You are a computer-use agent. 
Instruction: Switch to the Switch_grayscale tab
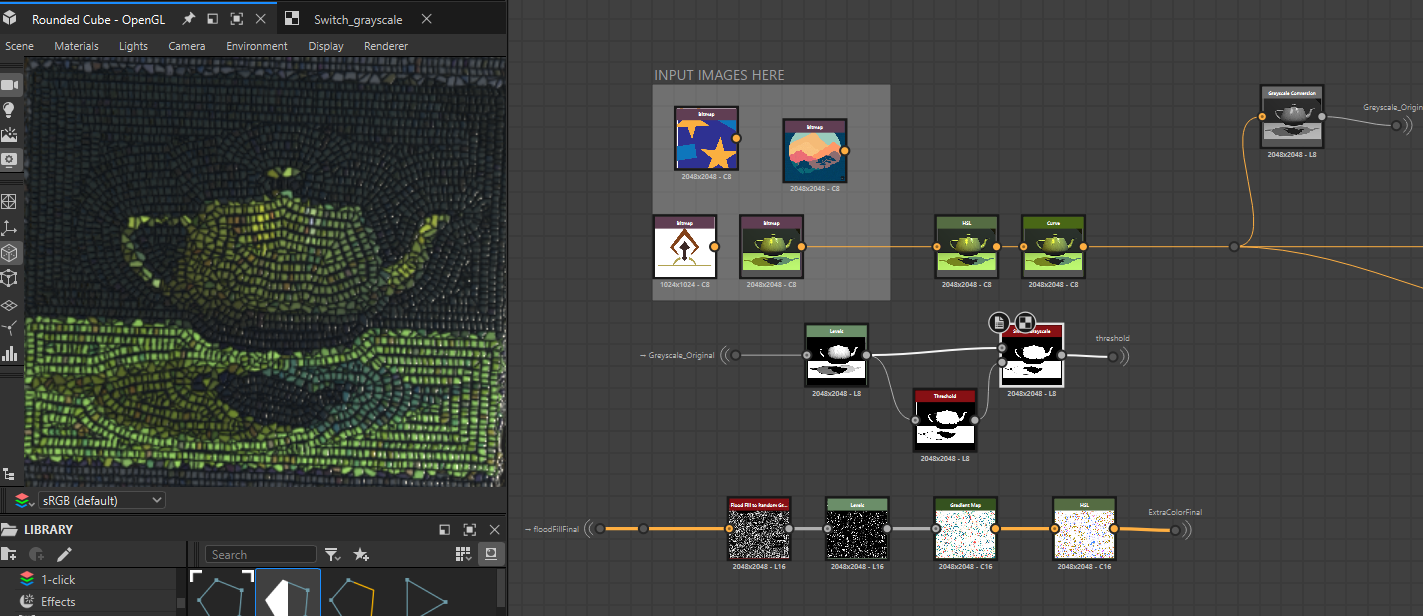358,20
